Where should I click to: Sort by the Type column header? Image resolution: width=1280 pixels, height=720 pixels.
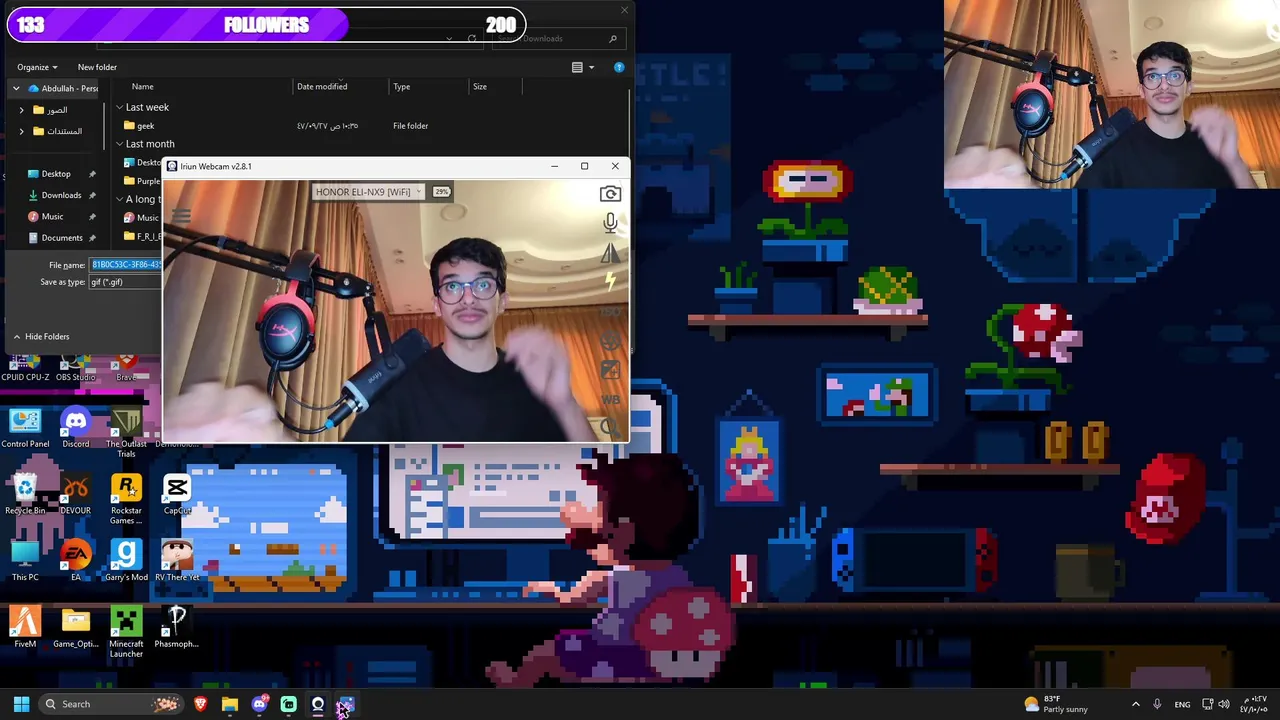pyautogui.click(x=401, y=87)
